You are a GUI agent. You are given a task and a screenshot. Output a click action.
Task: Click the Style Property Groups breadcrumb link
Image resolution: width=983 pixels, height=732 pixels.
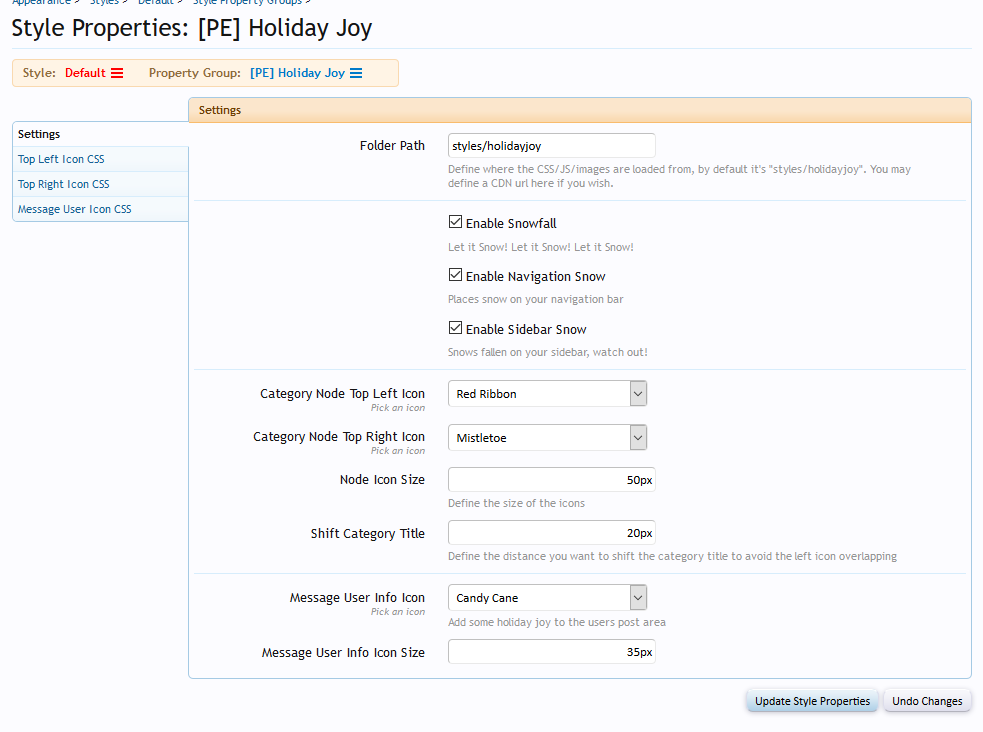coord(248,3)
